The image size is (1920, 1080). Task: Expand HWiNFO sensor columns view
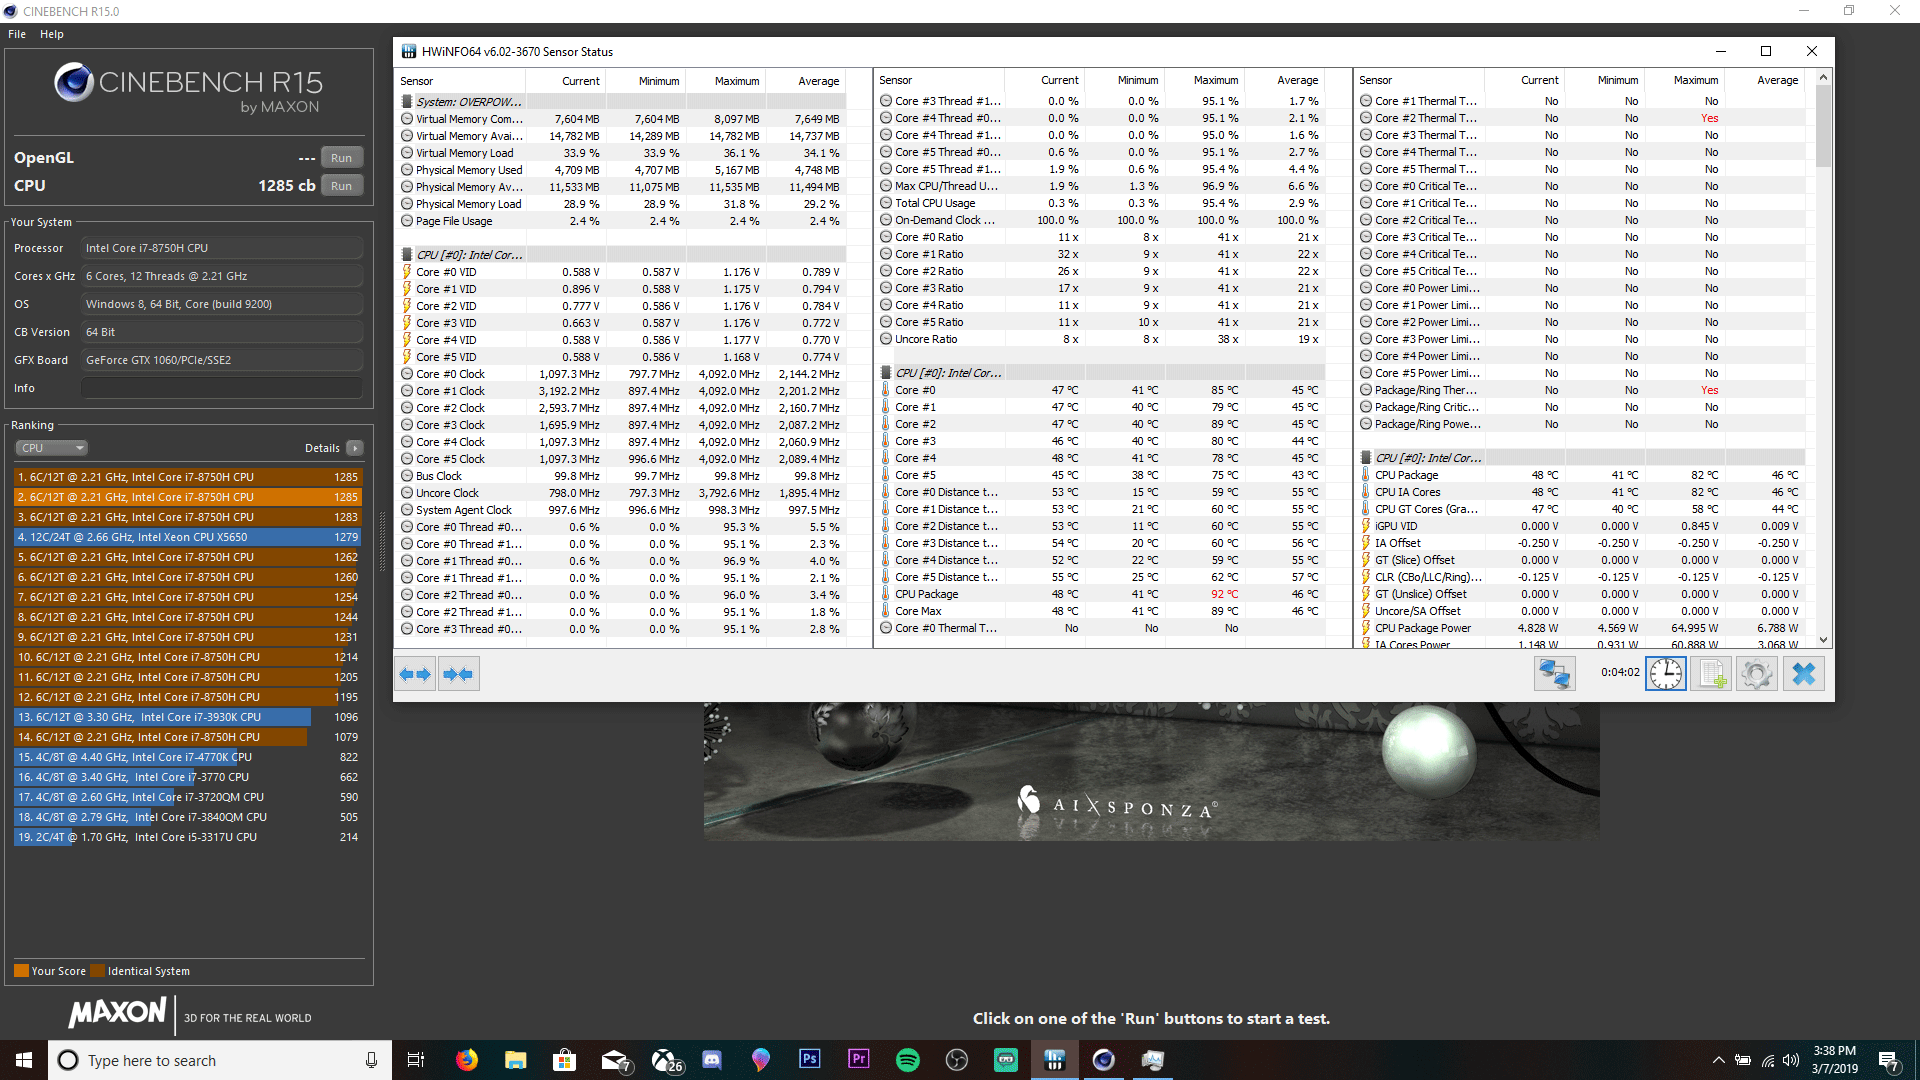click(415, 674)
